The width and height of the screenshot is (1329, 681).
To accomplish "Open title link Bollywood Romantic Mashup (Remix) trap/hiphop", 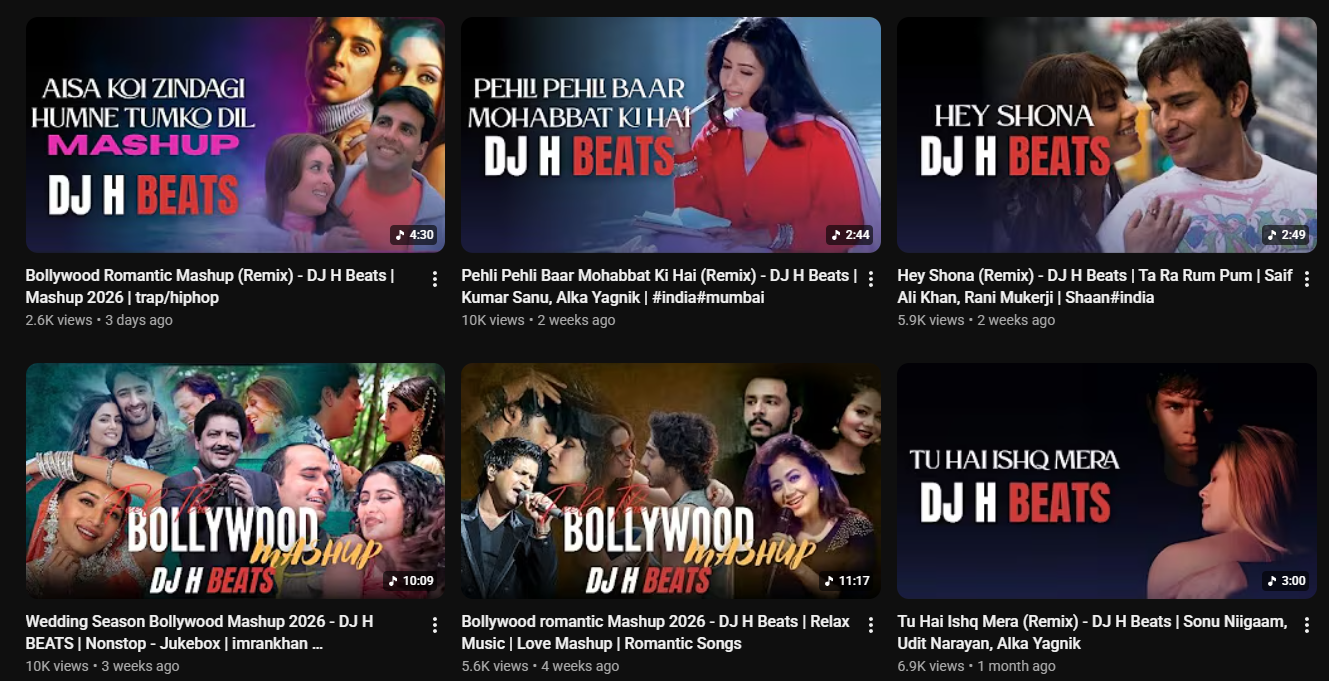I will [x=210, y=286].
